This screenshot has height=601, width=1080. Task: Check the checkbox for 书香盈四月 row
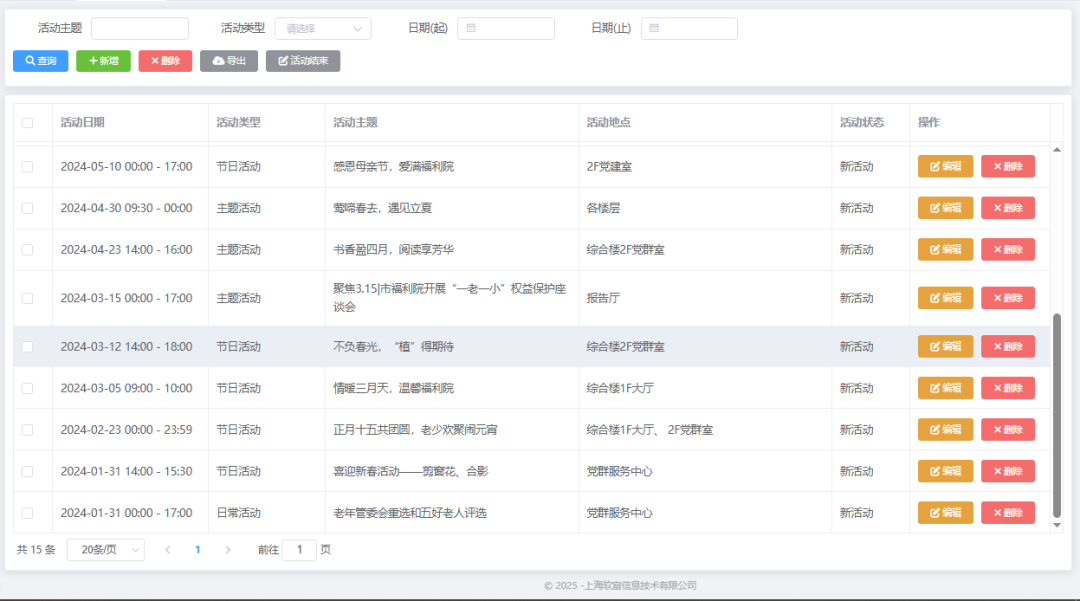(x=28, y=249)
